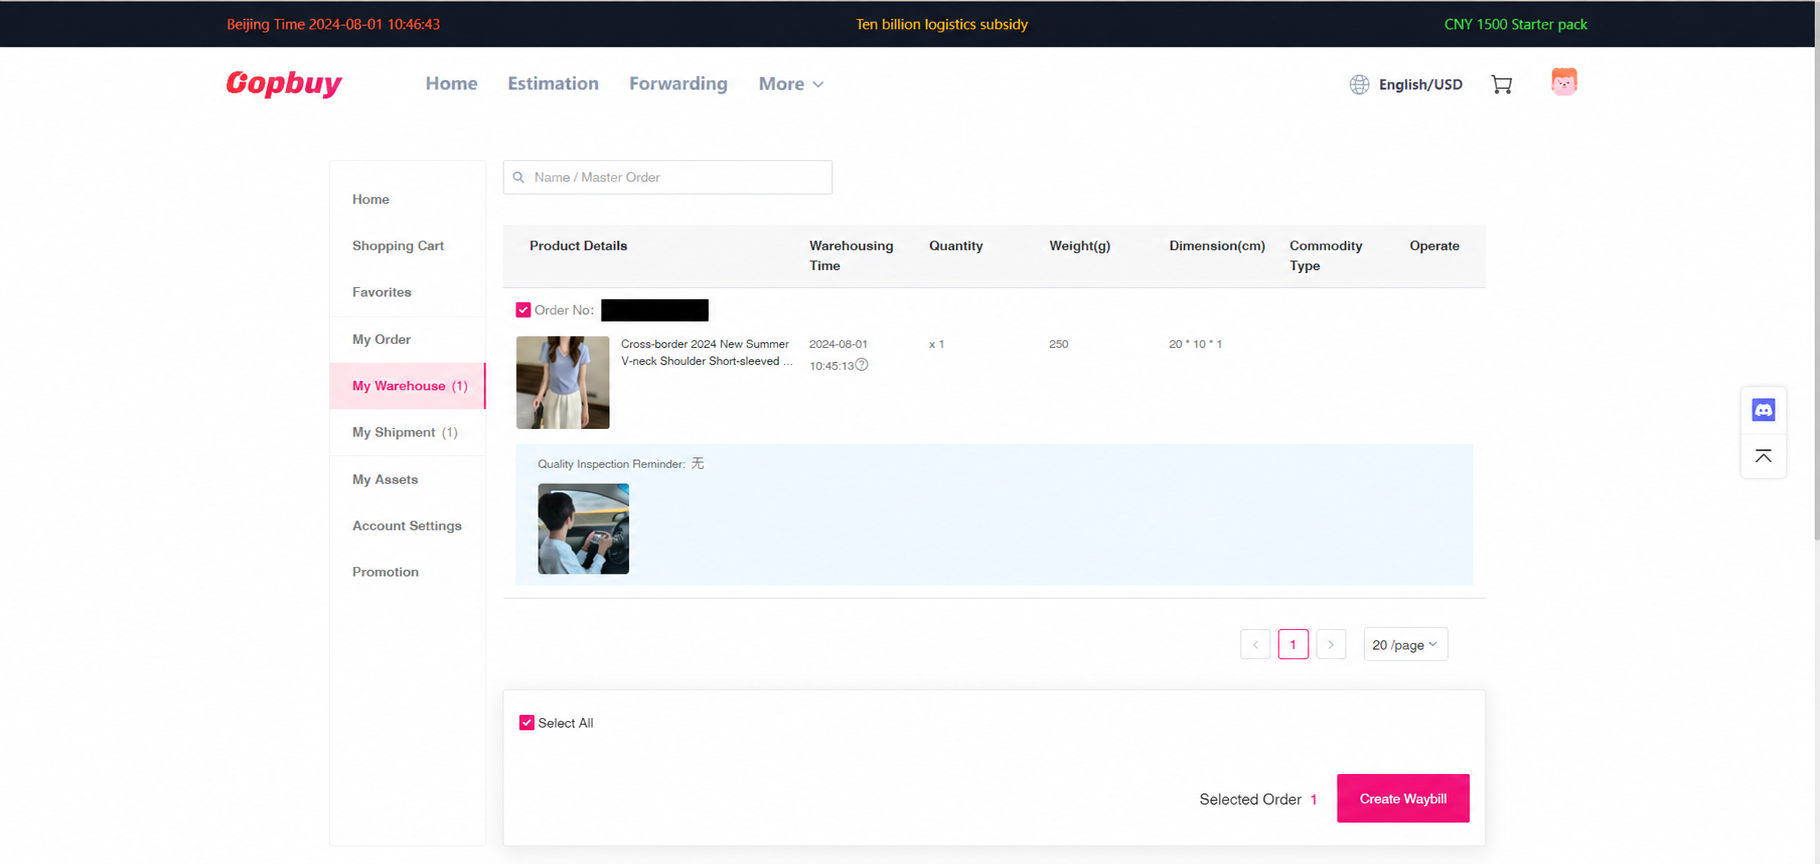This screenshot has height=864, width=1820.
Task: Open the Forwarding navigation tab
Action: pos(678,84)
